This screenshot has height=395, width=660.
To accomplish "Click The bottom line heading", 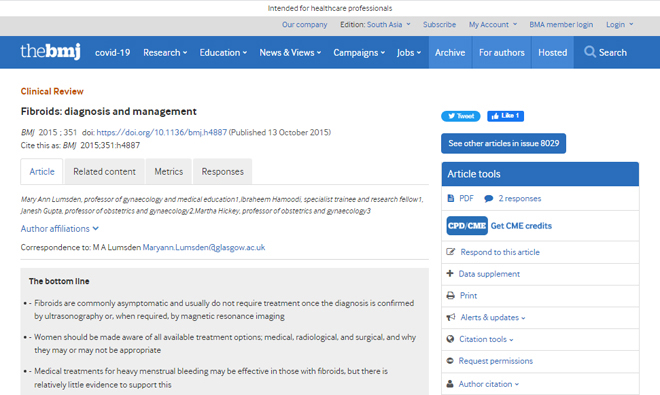I will 59,281.
